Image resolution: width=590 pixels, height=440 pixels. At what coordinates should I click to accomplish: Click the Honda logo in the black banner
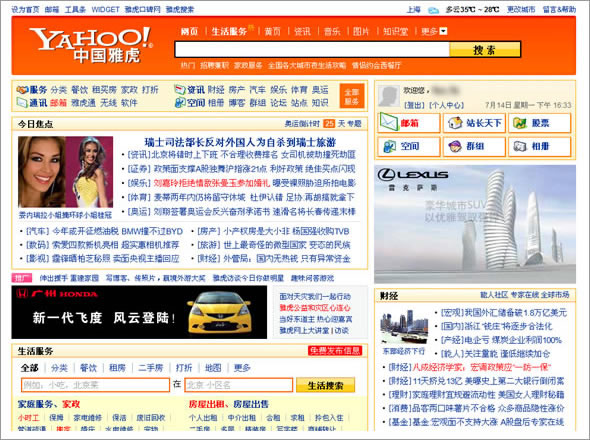[x=22, y=294]
